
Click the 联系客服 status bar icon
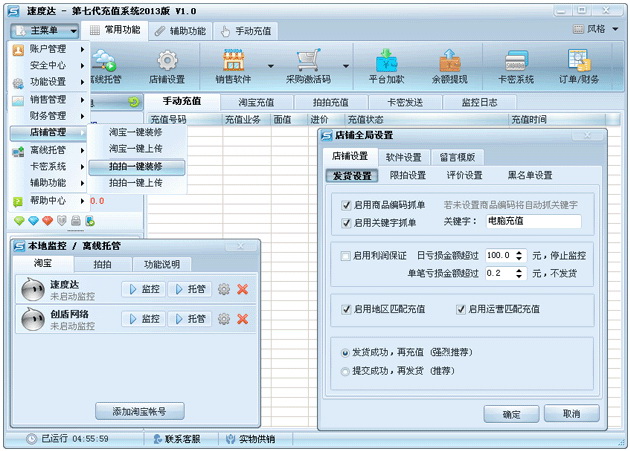click(158, 439)
